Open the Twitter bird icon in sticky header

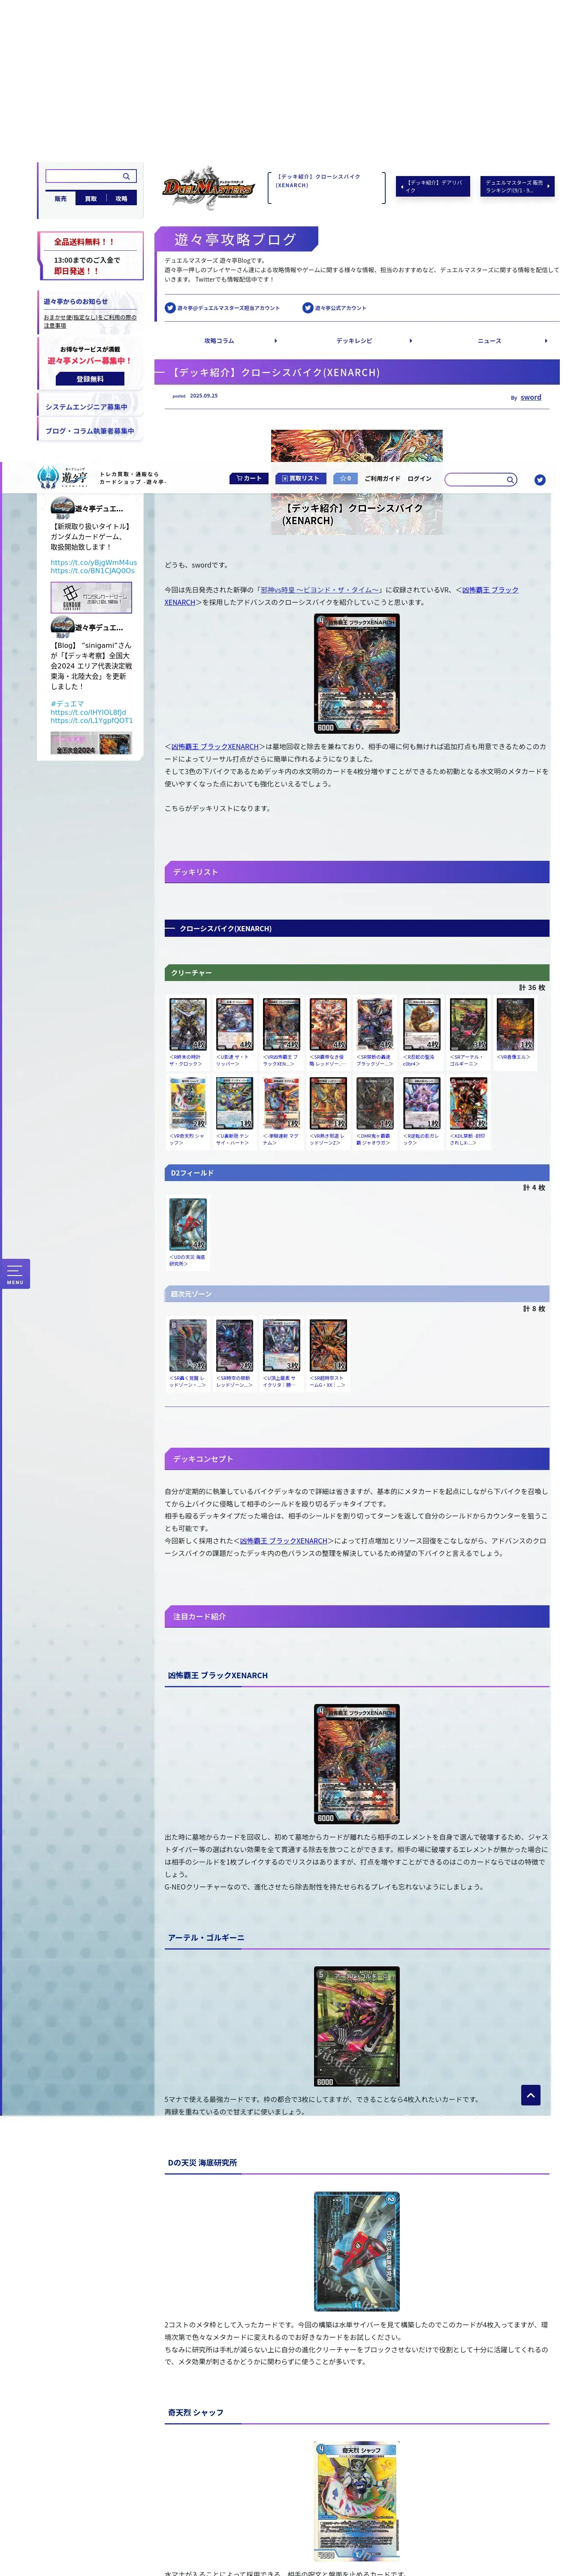540,480
